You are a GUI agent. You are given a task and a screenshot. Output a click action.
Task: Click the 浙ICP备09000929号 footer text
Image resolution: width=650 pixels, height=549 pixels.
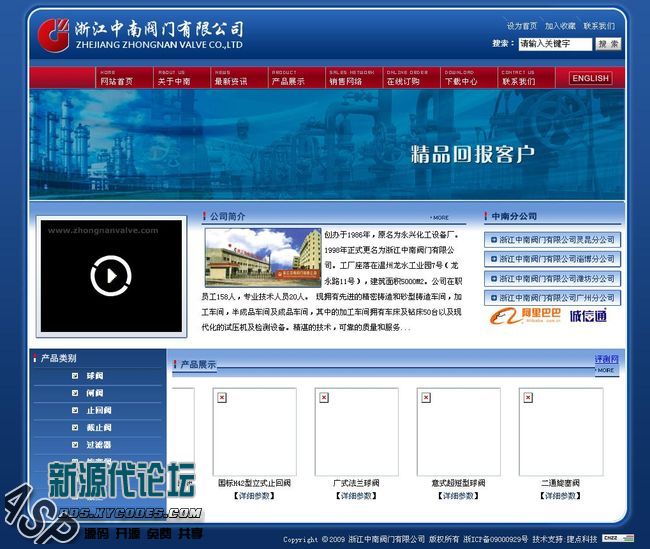click(495, 539)
